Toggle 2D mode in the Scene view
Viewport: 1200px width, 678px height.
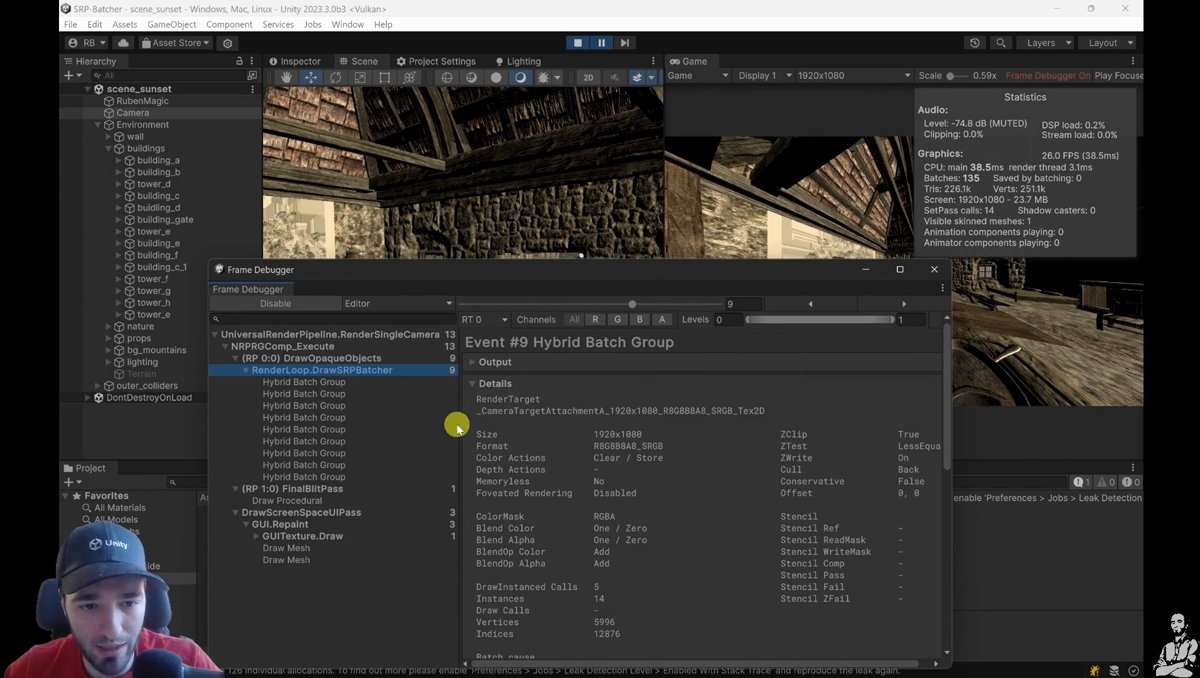tap(588, 75)
